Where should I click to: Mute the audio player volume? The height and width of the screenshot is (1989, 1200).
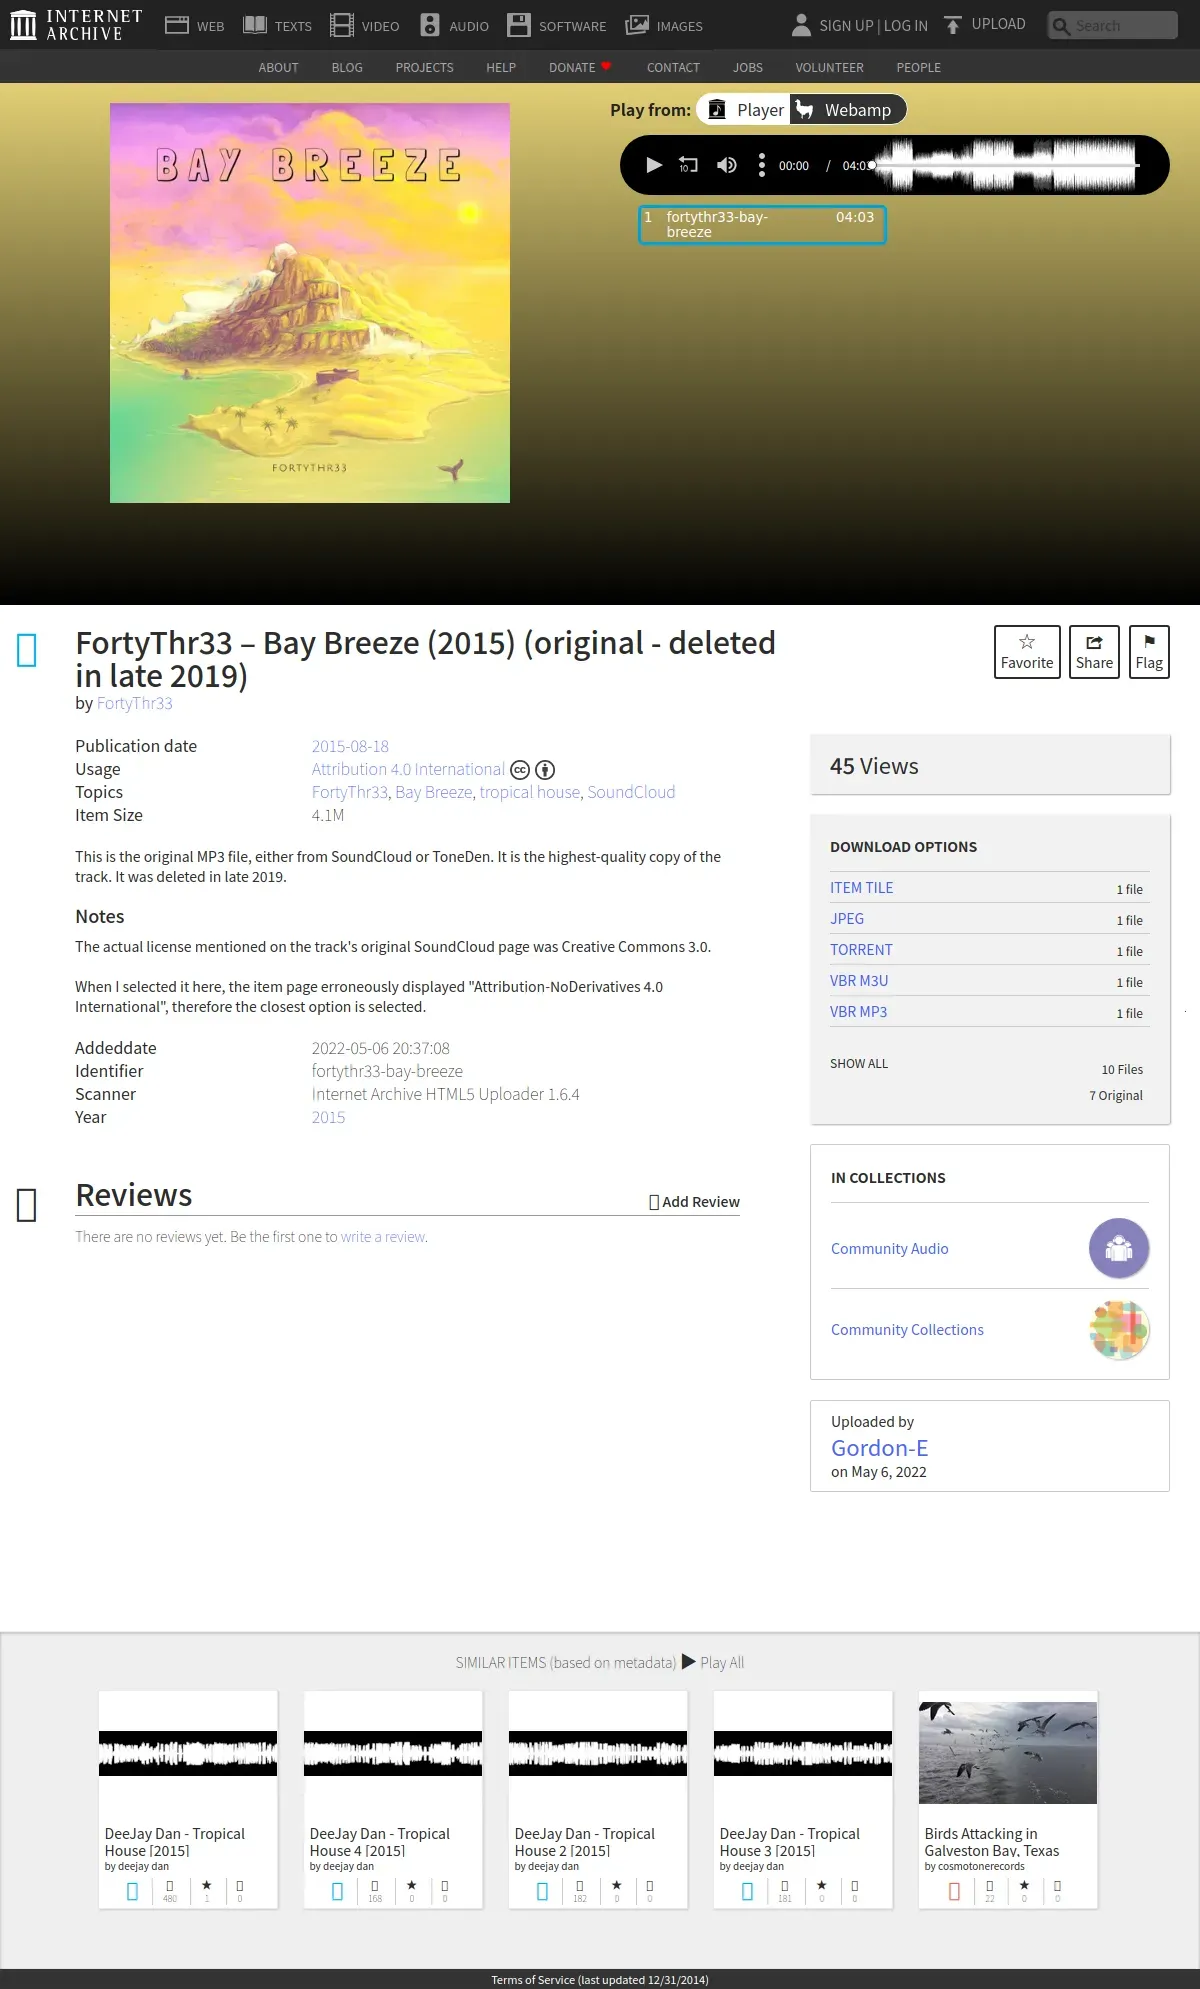click(x=727, y=165)
